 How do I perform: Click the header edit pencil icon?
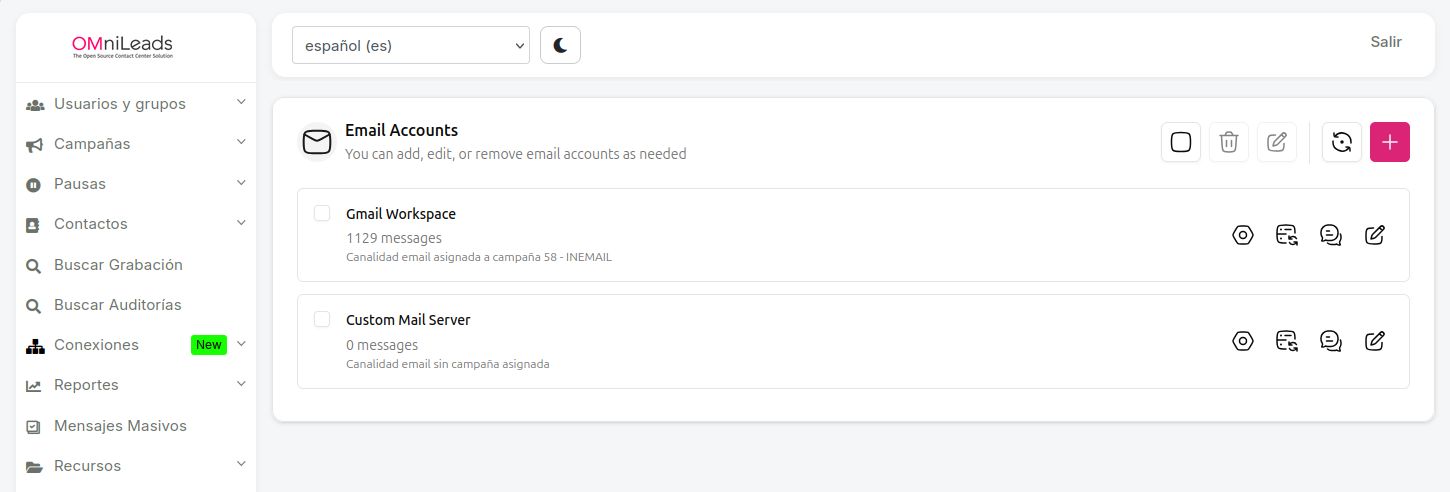(x=1277, y=142)
